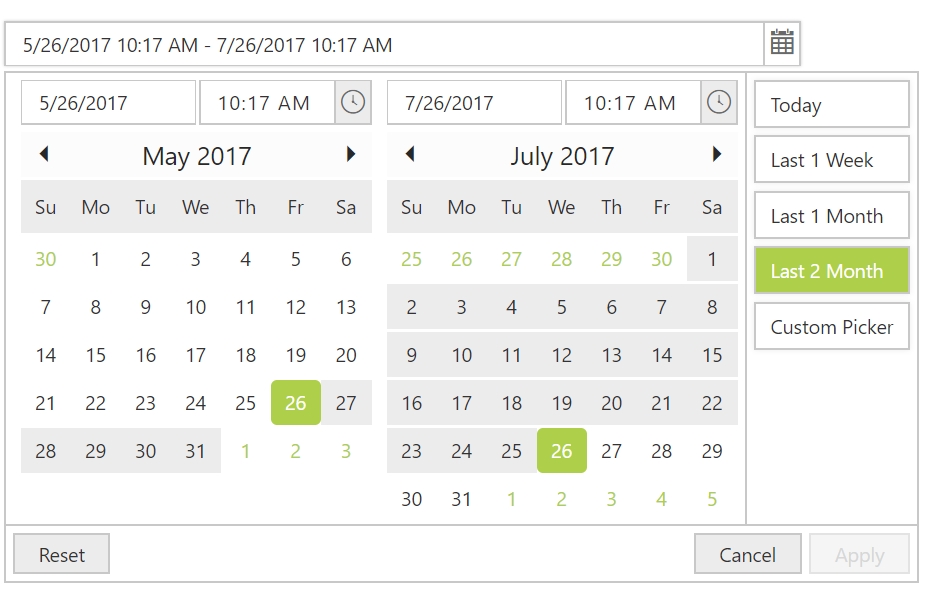Screen dimensions: 927x600
Task: Go to previous month from July 2017
Action: (410, 154)
